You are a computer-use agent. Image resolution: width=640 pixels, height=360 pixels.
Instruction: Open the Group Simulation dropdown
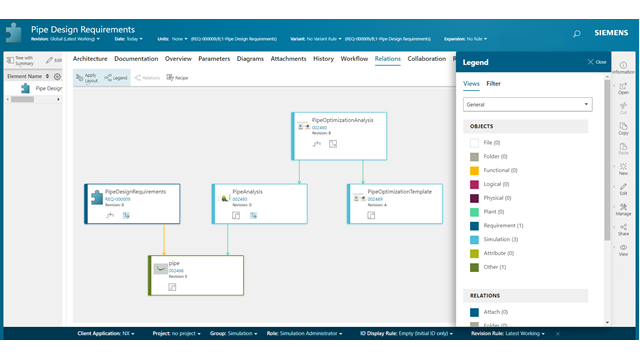click(x=234, y=333)
